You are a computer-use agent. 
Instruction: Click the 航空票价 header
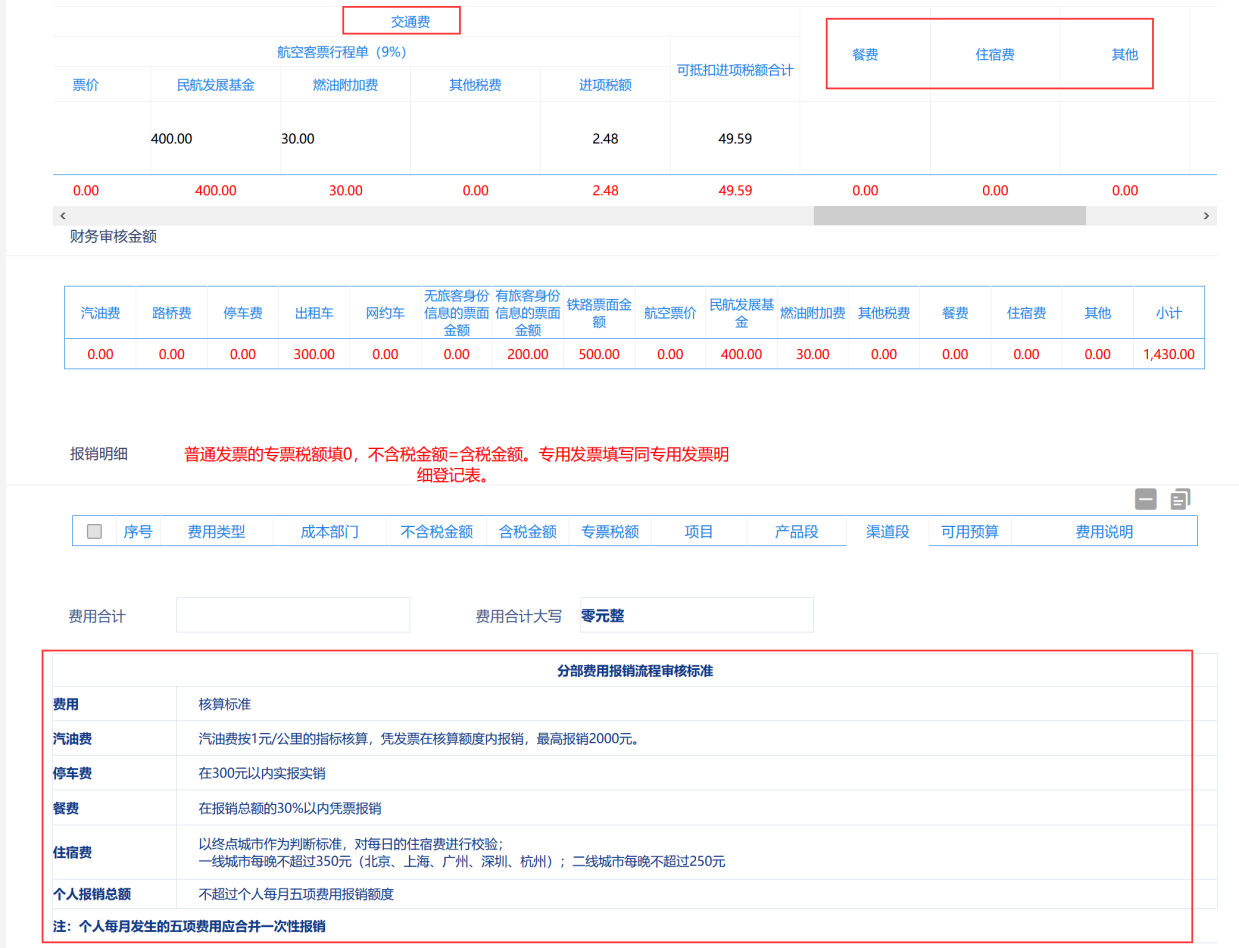tap(670, 313)
